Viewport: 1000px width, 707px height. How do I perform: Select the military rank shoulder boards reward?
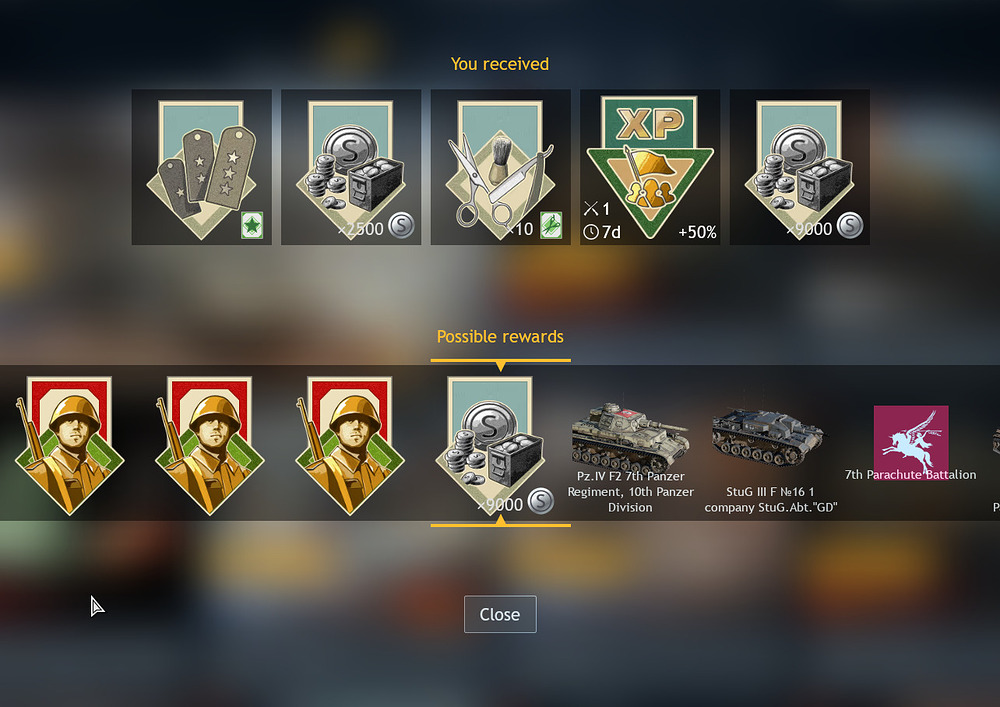[x=202, y=167]
